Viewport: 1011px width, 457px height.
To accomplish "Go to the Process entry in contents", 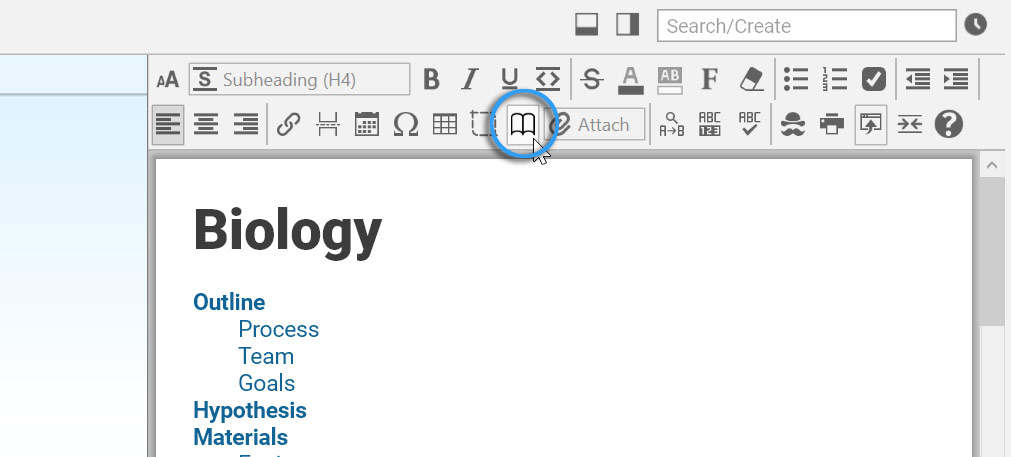I will tap(278, 329).
